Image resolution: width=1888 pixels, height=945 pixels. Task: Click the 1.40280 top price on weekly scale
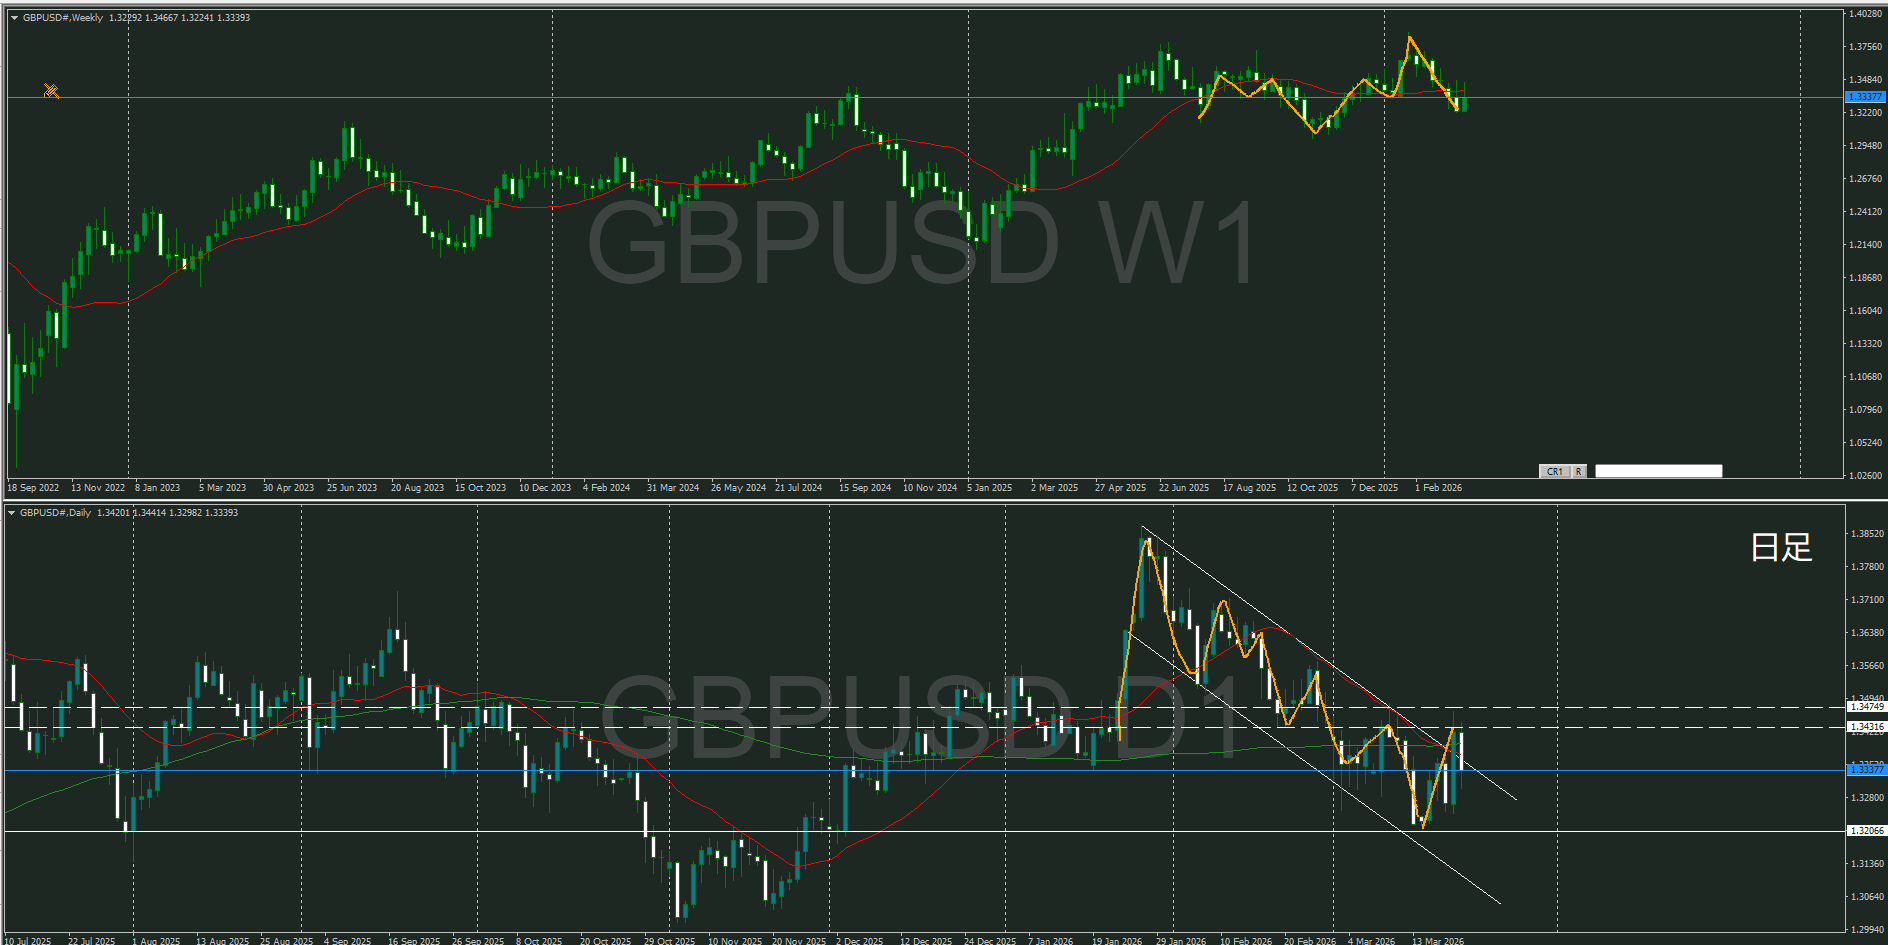click(1865, 14)
